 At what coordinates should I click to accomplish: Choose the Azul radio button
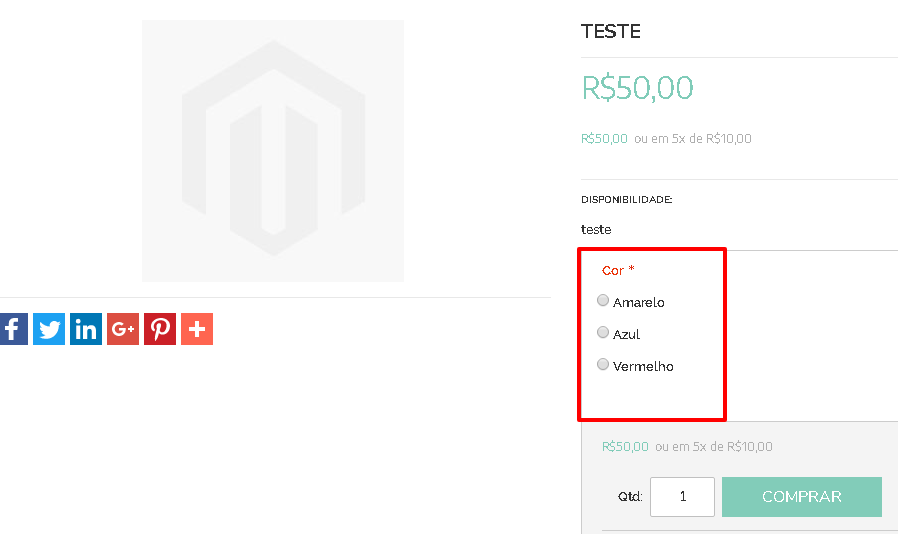click(x=603, y=332)
